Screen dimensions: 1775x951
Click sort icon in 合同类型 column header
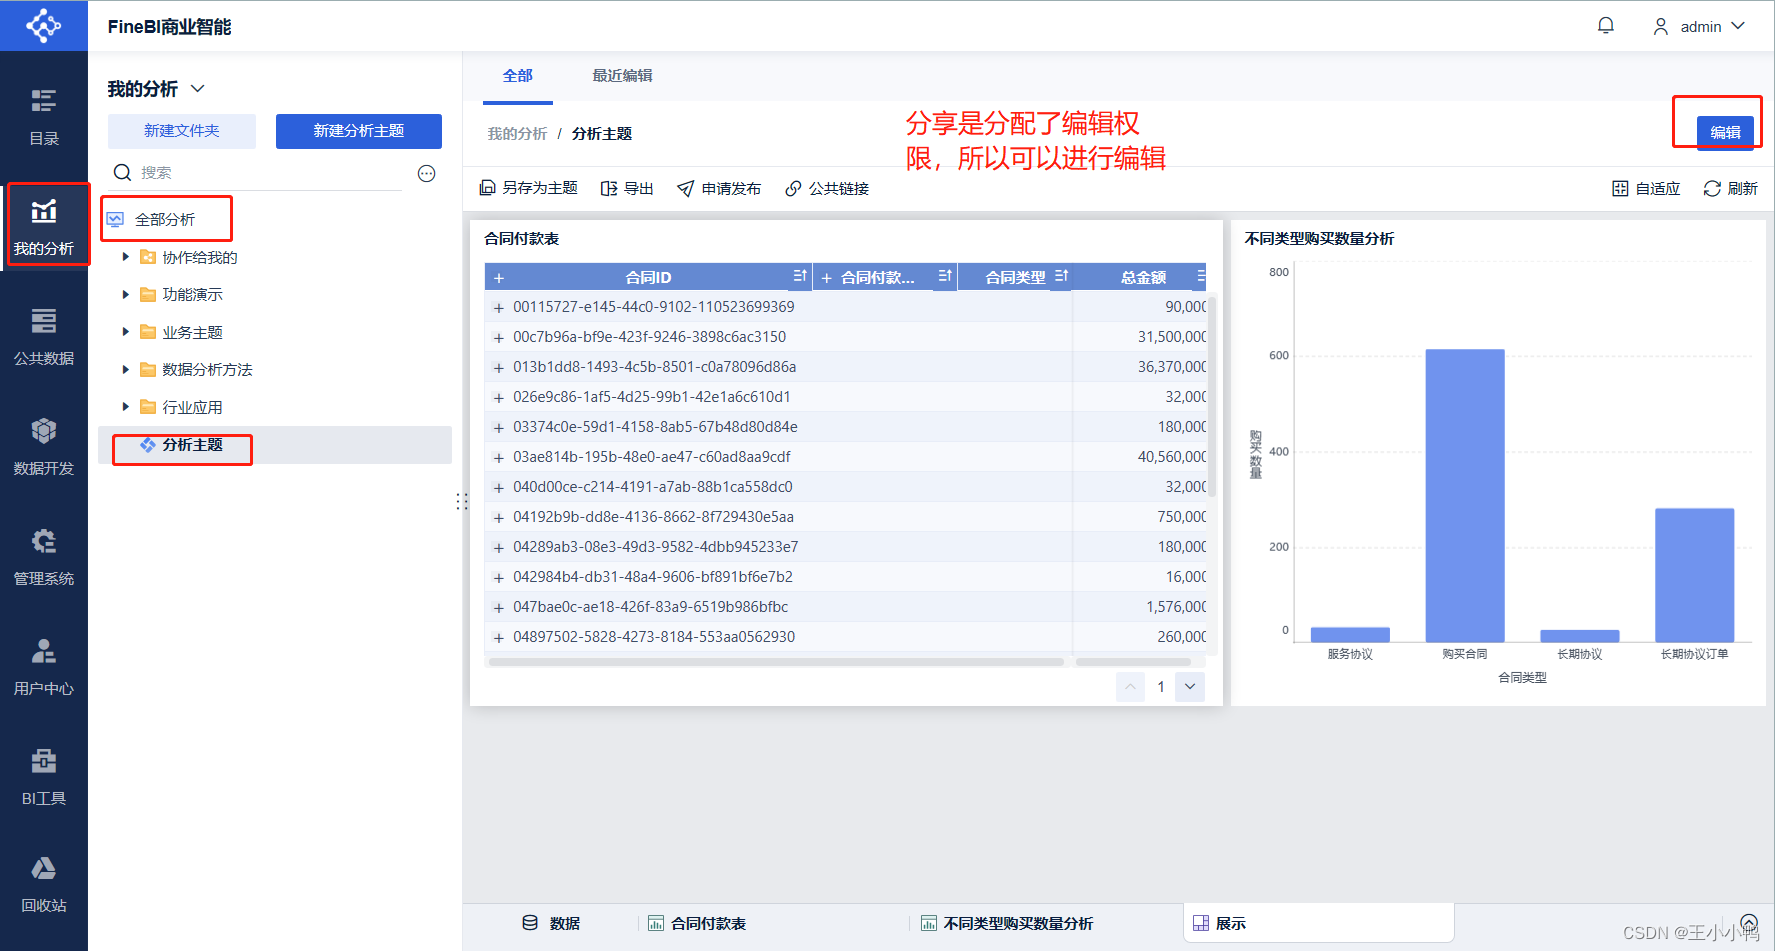(x=1061, y=276)
